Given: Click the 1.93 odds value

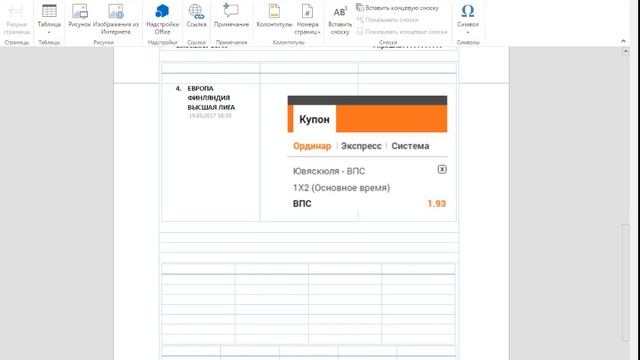Looking at the screenshot, I should [436, 204].
